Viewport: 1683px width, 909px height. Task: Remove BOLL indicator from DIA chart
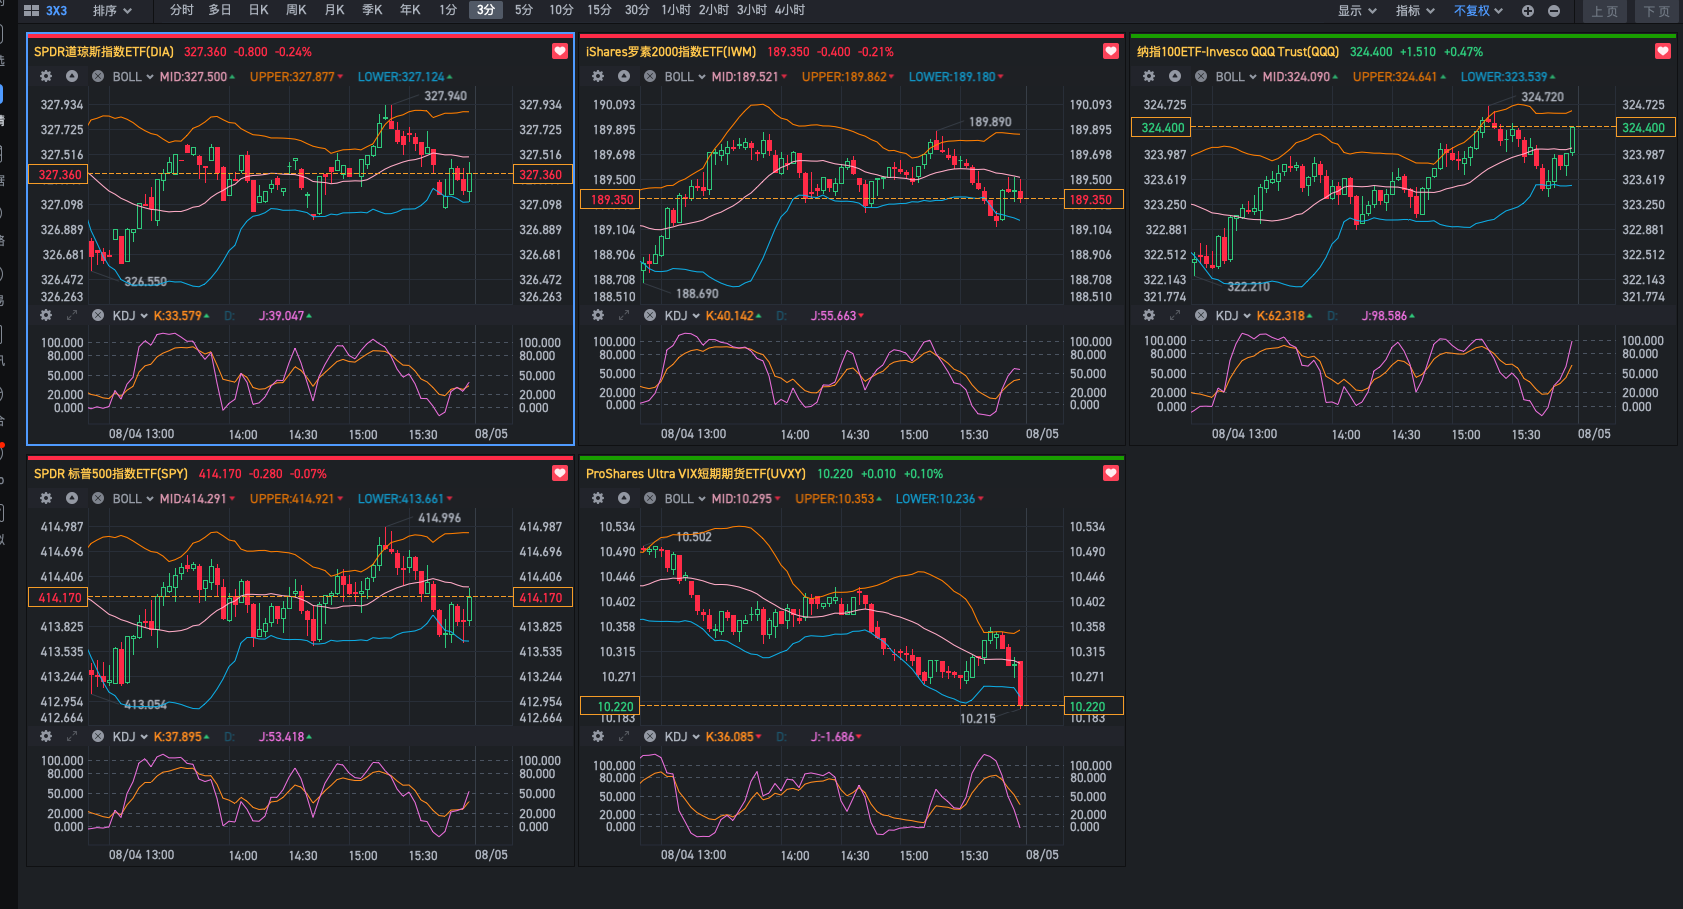point(98,77)
